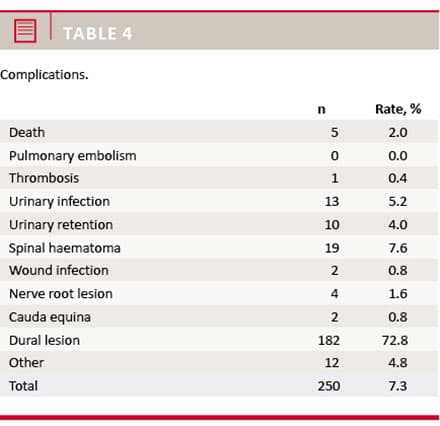Click the 72.8 rate value
The image size is (440, 426).
coord(395,340)
